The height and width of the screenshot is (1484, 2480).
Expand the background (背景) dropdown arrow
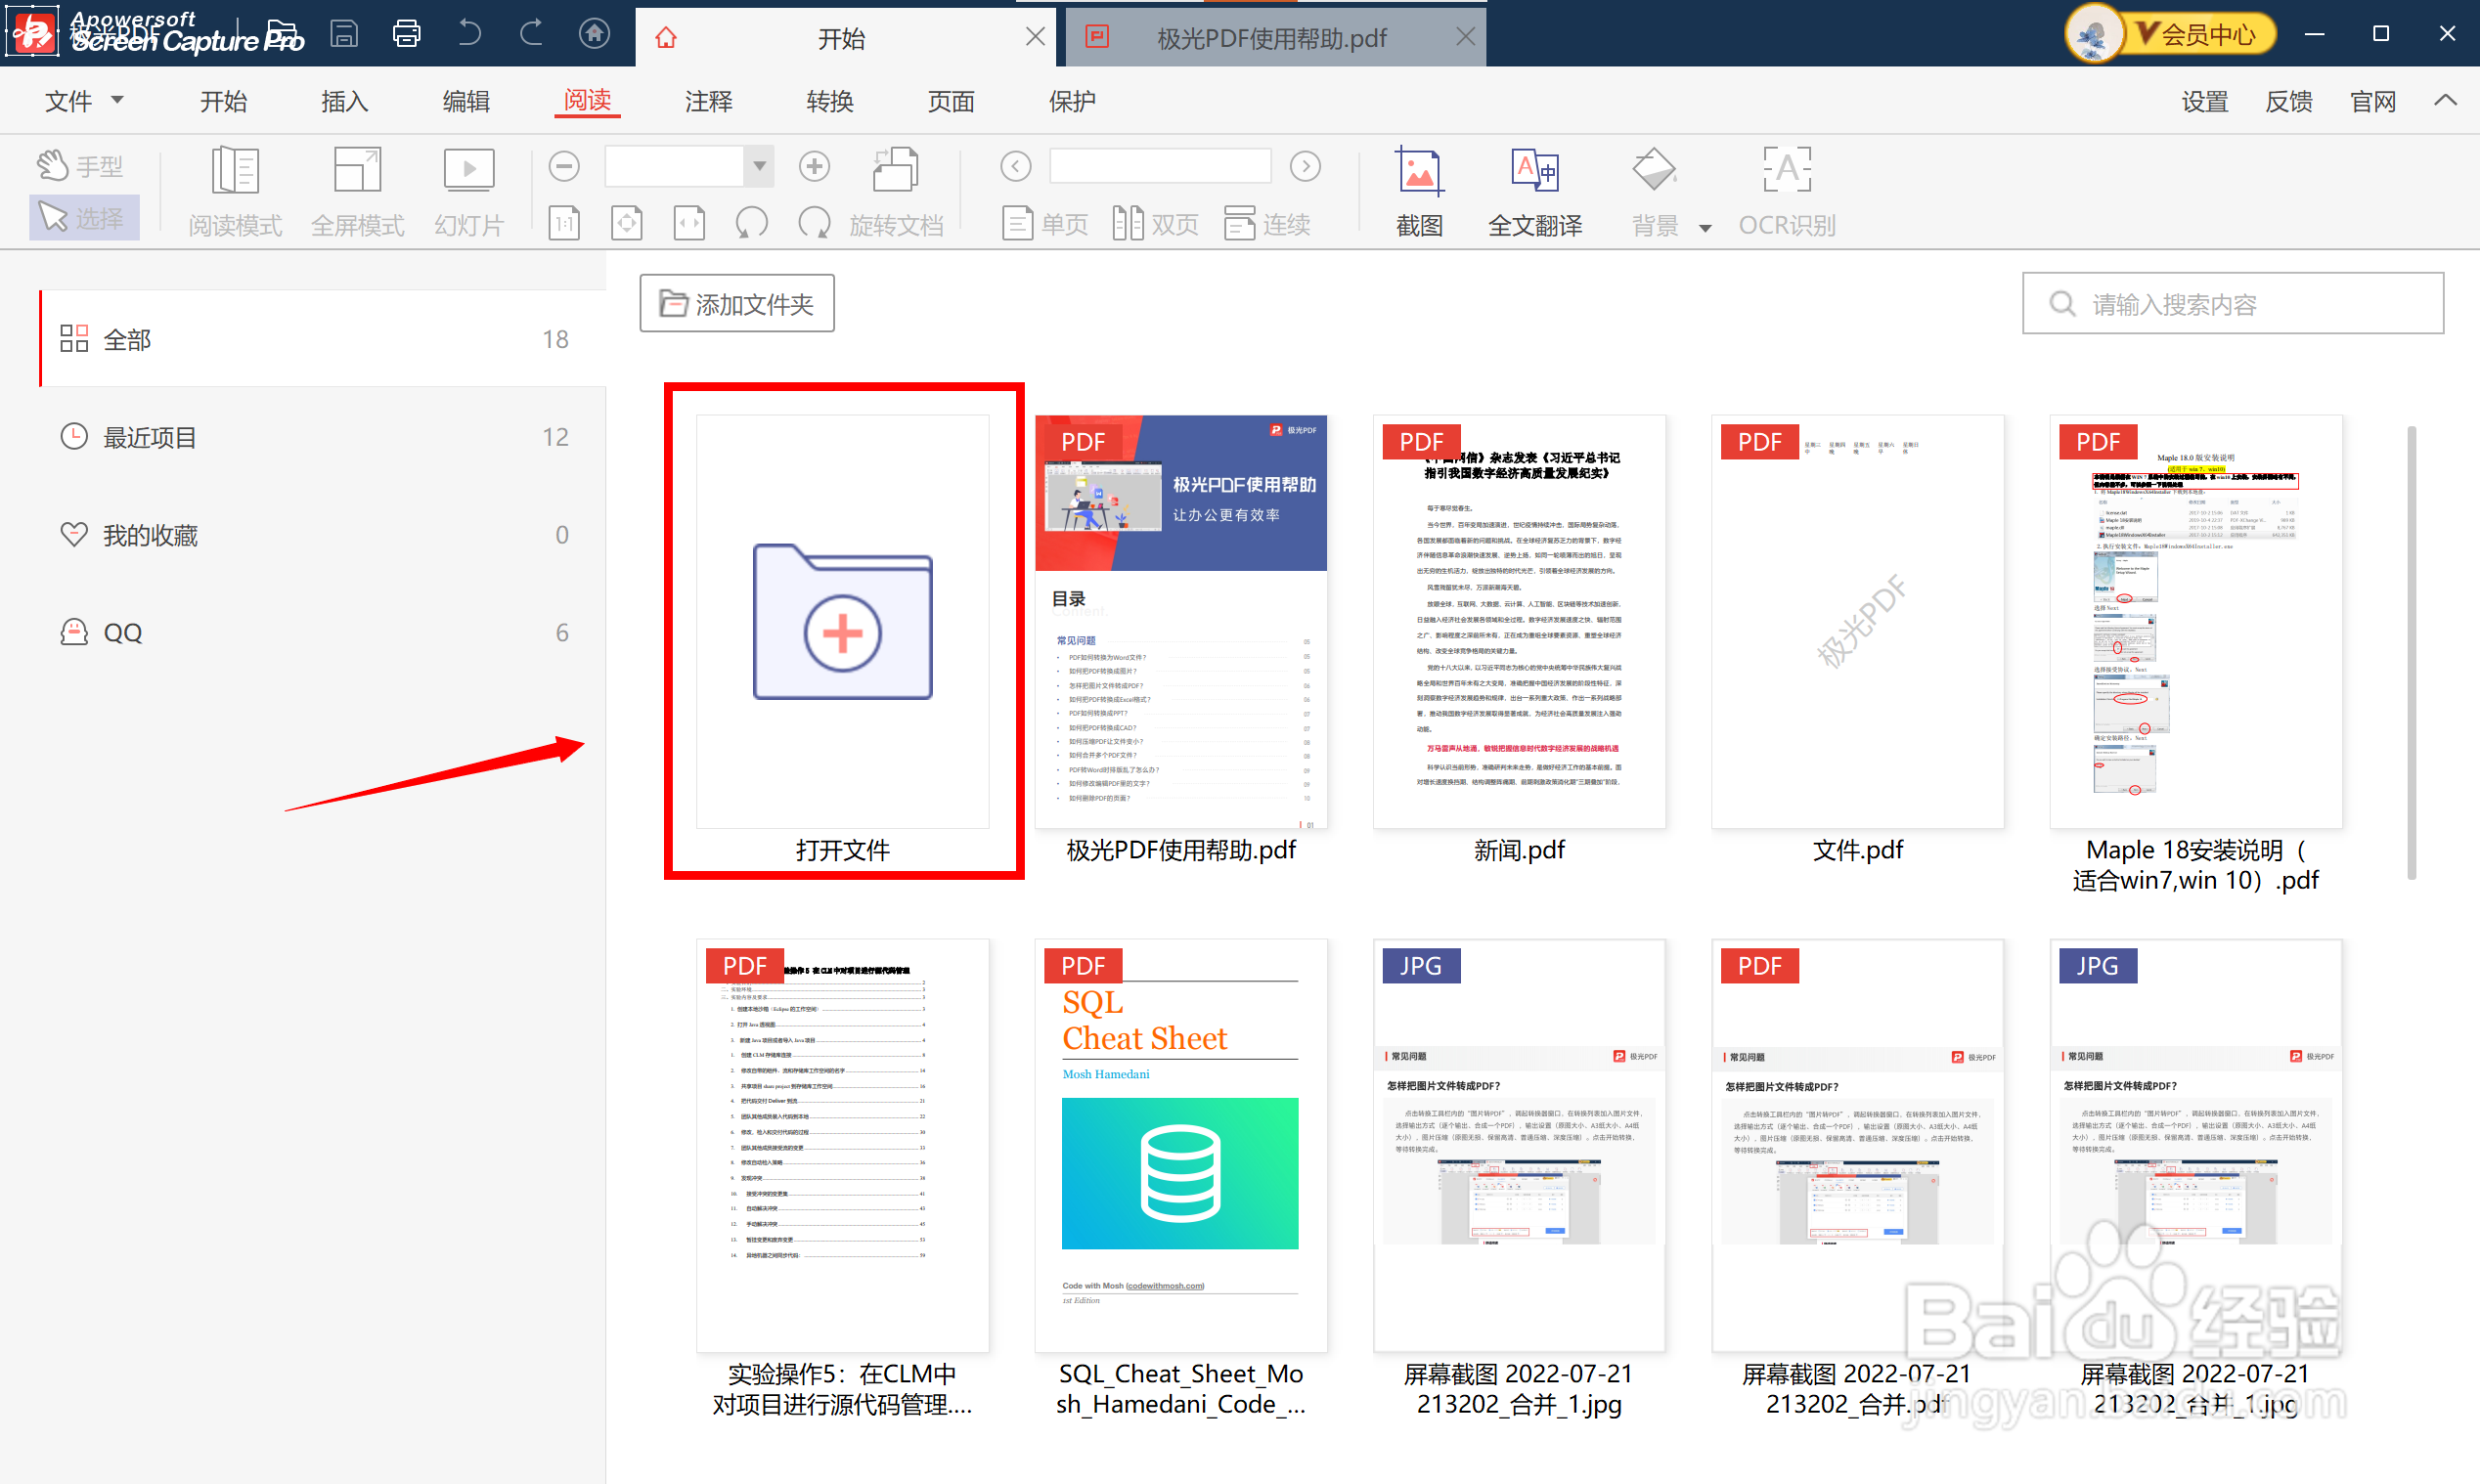click(1705, 228)
